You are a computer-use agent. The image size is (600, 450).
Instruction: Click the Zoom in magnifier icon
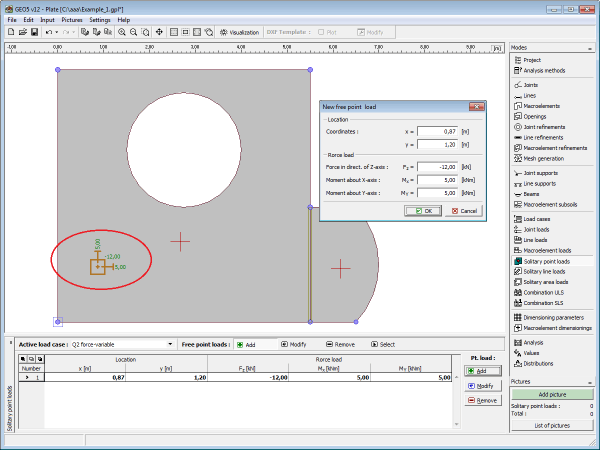point(122,32)
